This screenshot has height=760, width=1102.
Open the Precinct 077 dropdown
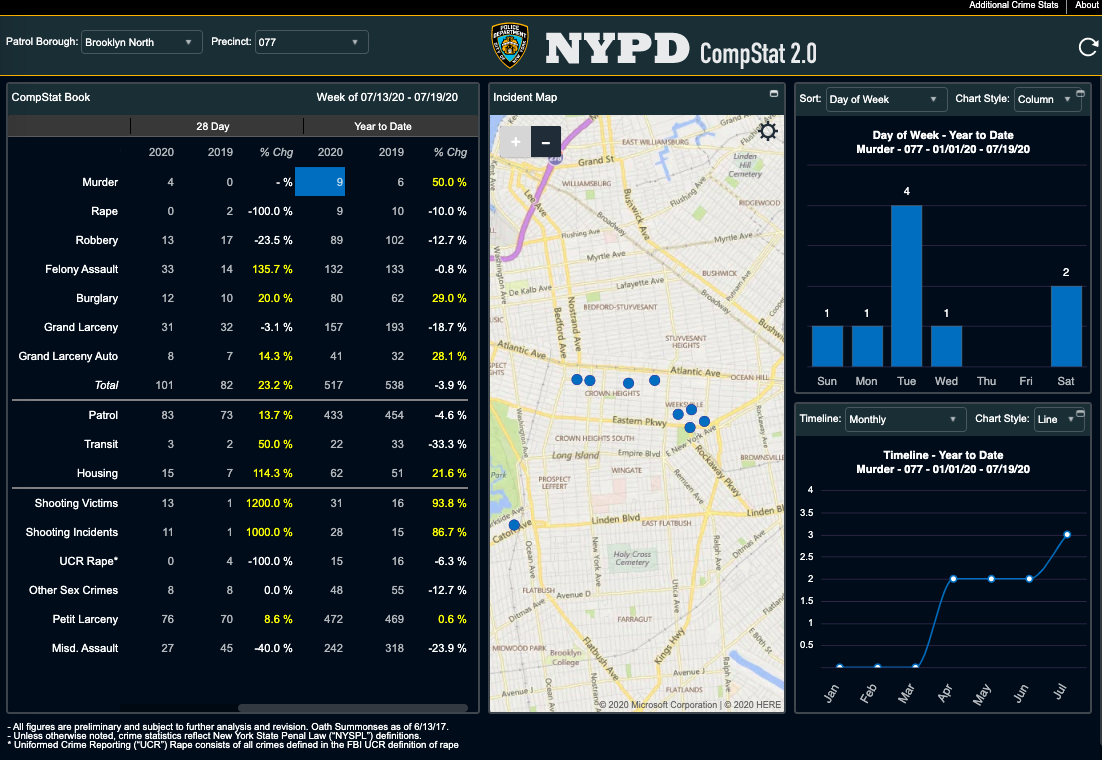click(x=311, y=42)
